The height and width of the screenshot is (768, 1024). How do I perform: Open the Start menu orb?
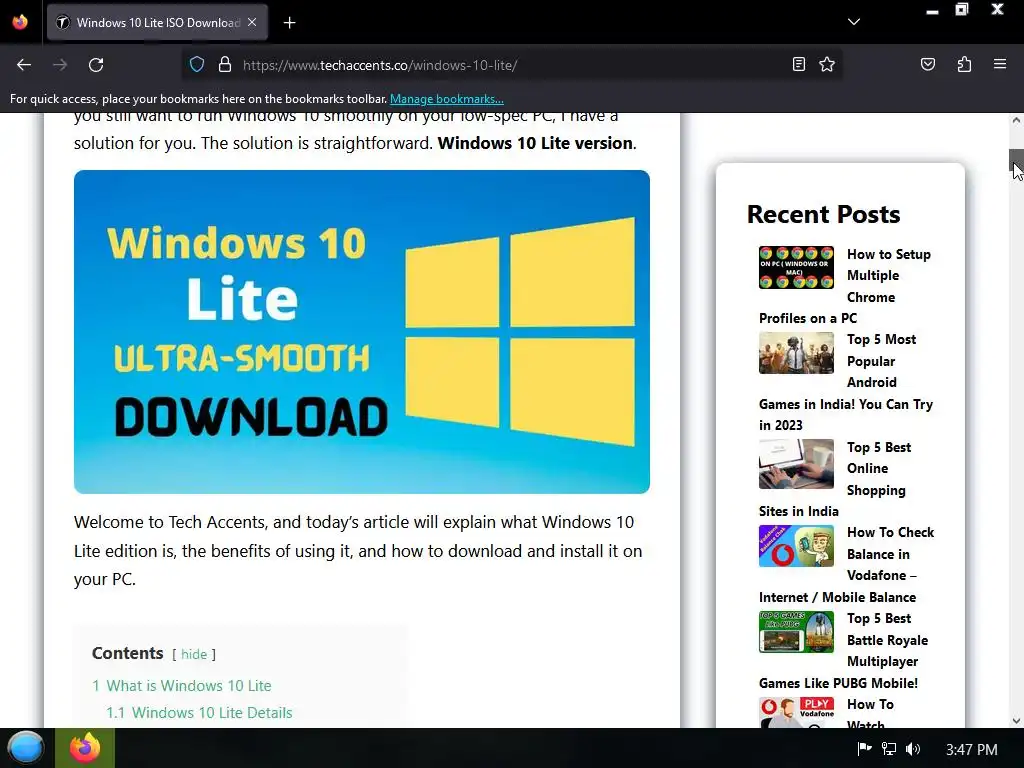(x=26, y=748)
